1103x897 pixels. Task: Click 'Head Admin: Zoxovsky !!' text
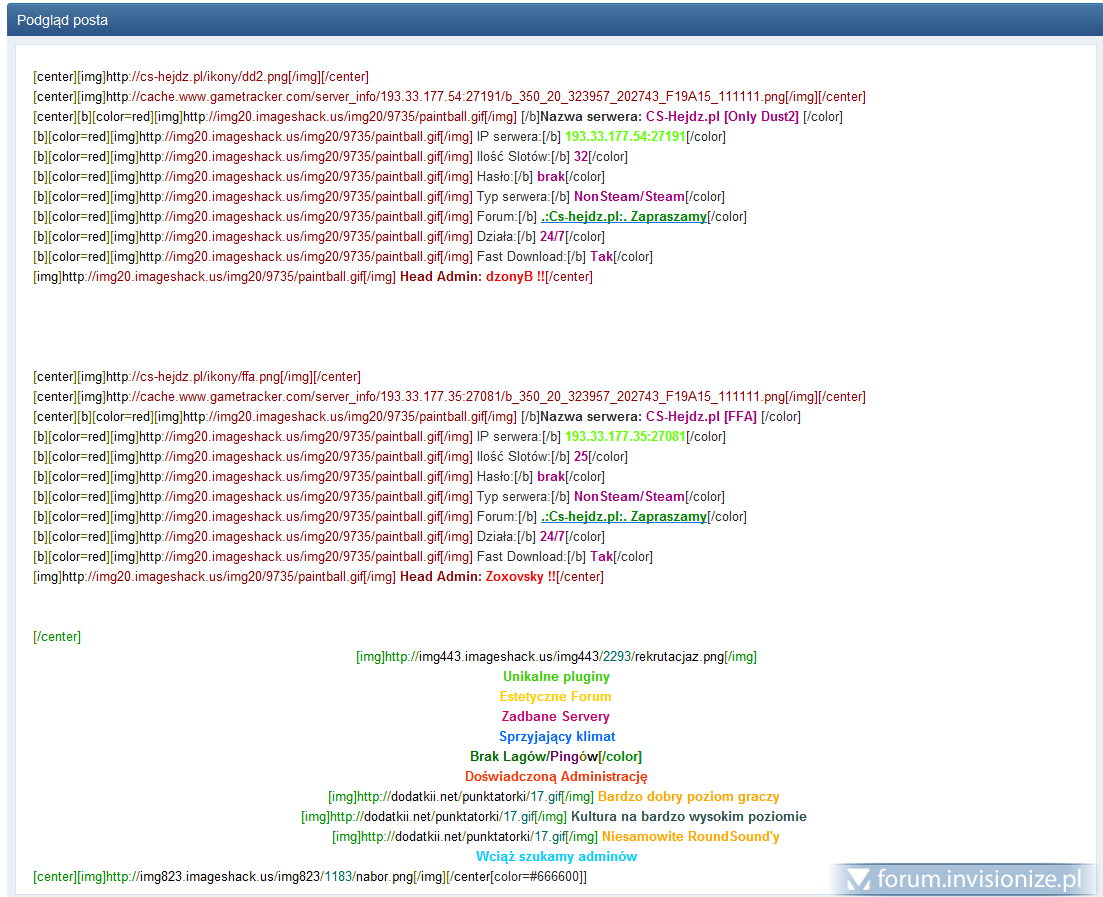point(478,577)
